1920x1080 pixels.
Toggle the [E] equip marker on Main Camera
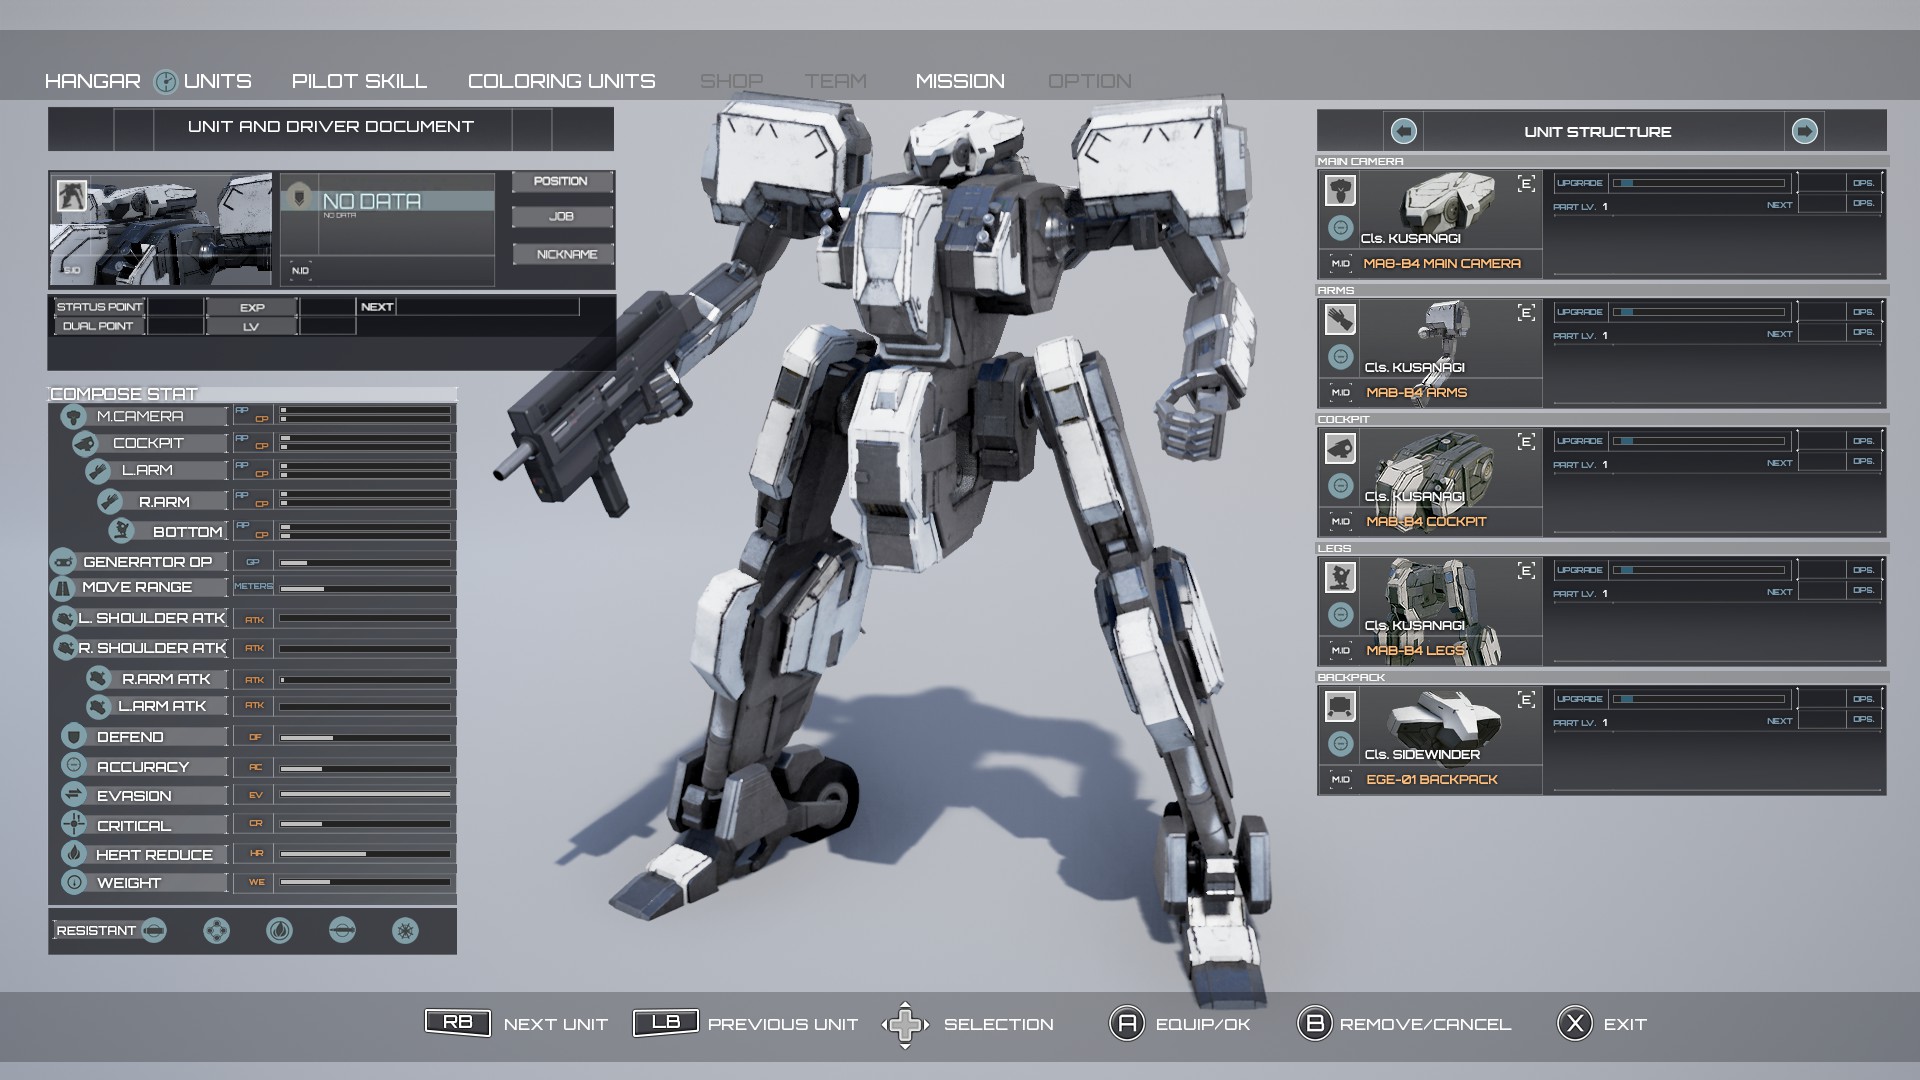point(1526,184)
